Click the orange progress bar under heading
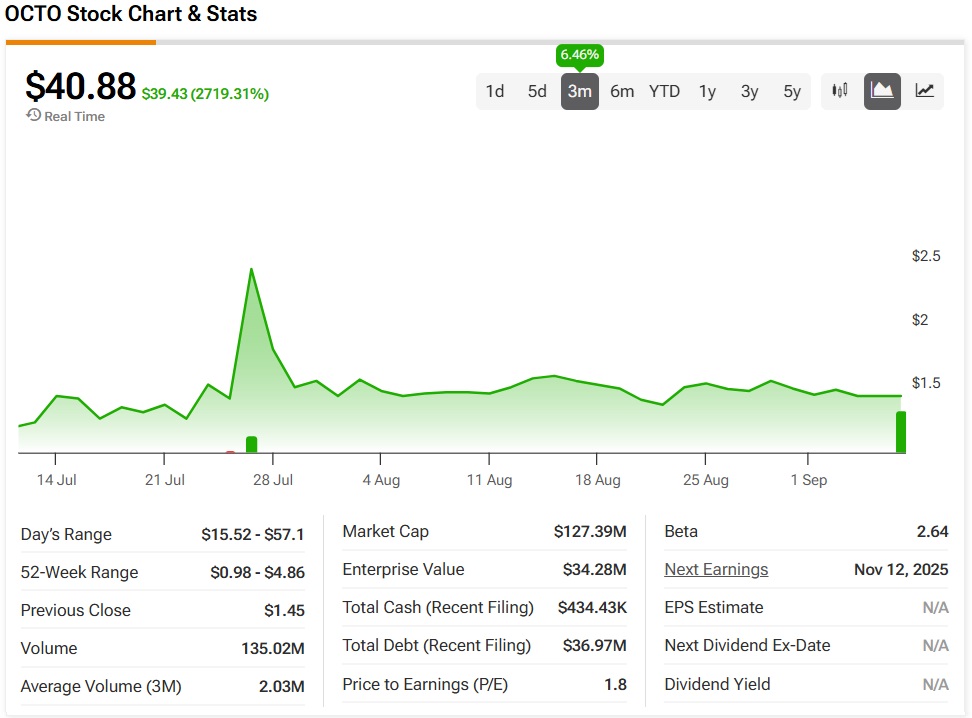The height and width of the screenshot is (718, 972). coord(80,42)
